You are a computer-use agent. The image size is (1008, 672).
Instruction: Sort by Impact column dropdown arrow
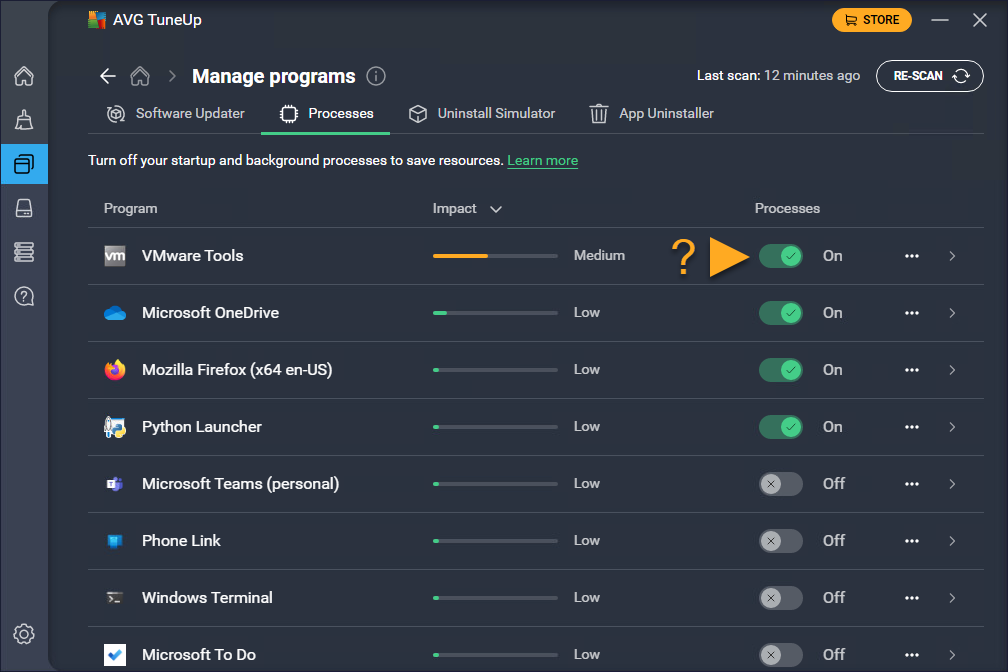click(495, 209)
